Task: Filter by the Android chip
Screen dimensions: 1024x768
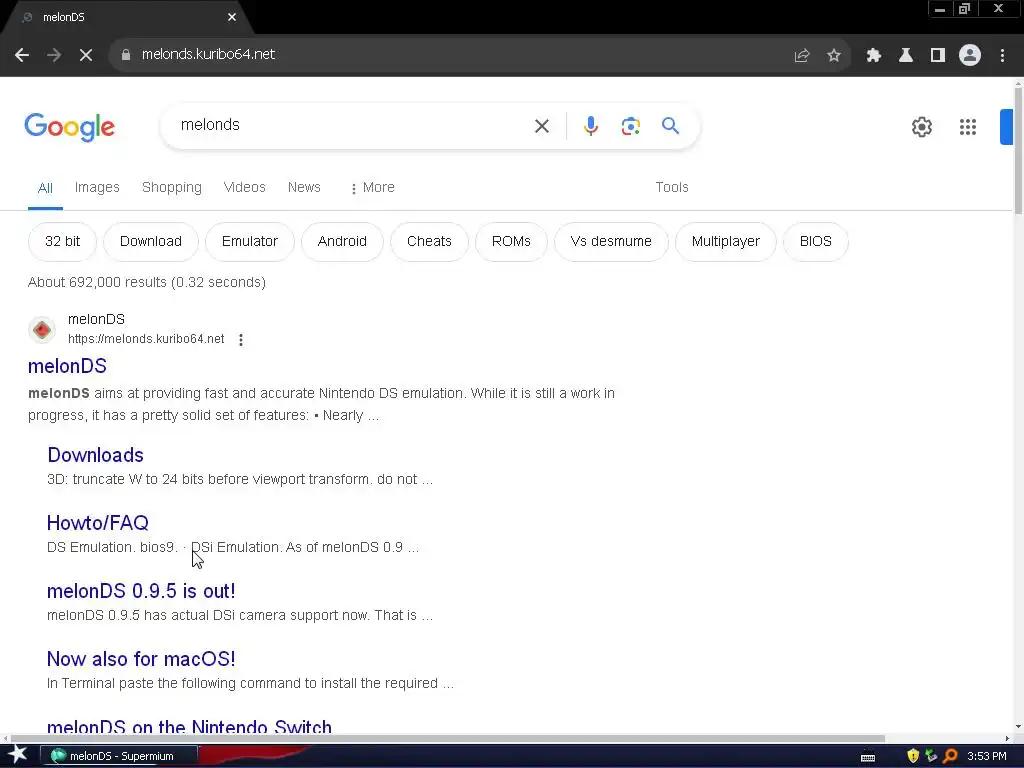Action: [342, 242]
